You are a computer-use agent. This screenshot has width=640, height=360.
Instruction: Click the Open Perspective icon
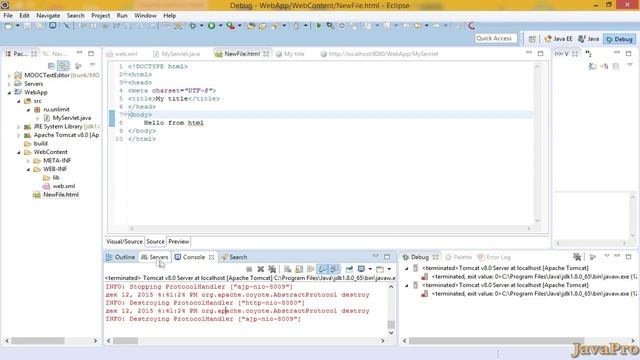pyautogui.click(x=532, y=39)
